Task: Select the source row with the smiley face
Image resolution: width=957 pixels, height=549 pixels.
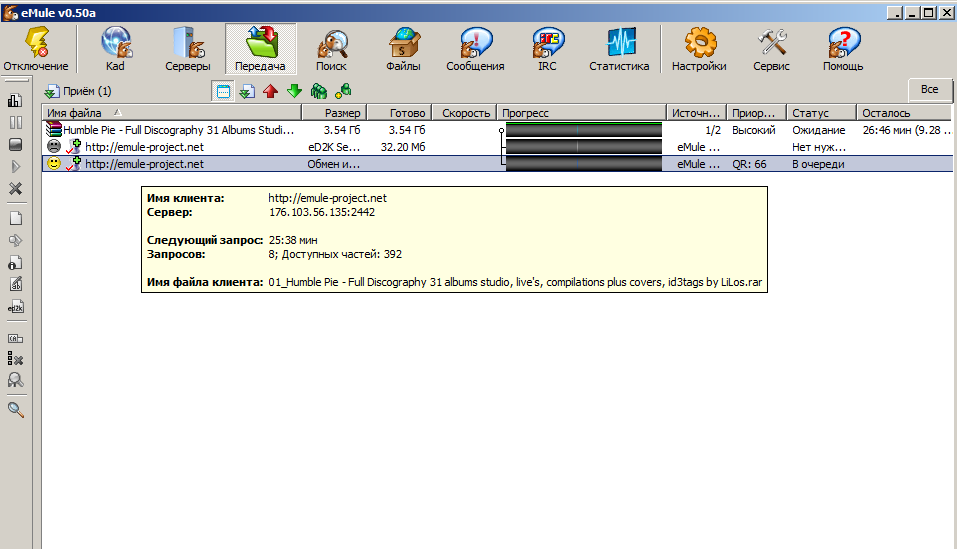Action: (497, 164)
